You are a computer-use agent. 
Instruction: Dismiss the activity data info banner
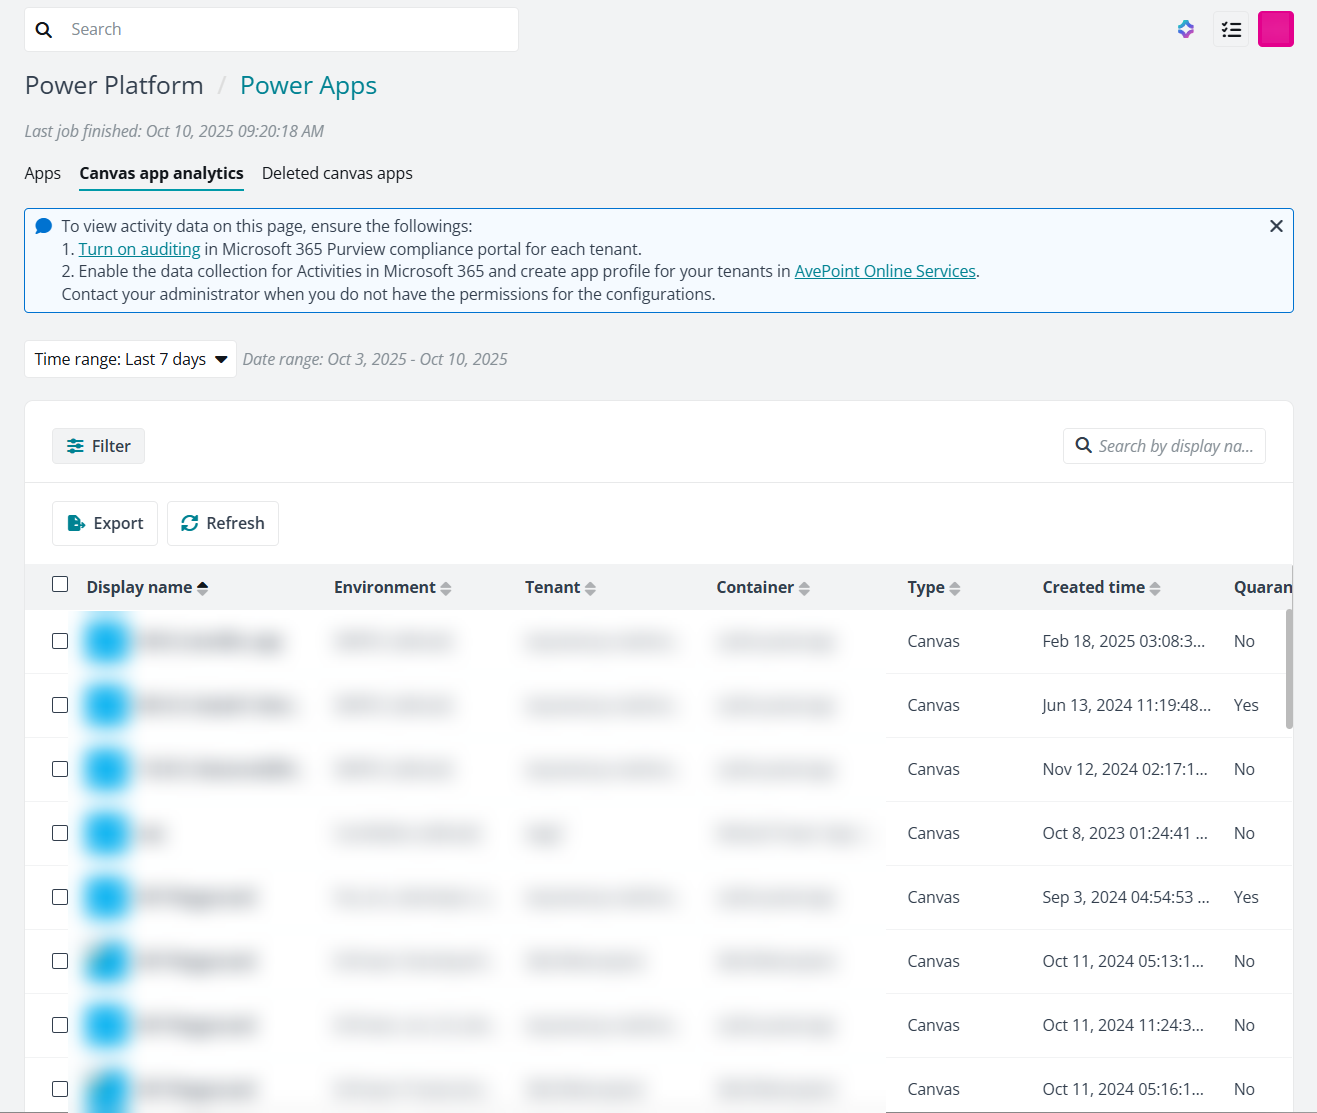click(1276, 226)
